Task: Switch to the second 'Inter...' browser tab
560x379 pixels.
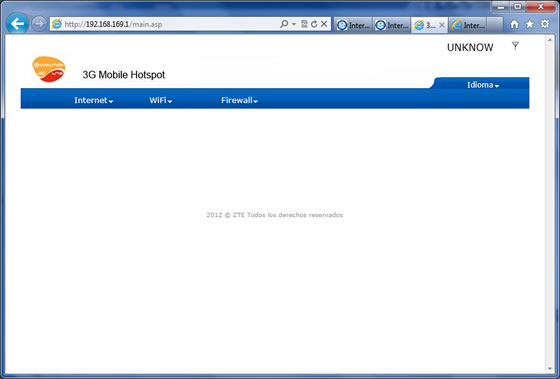Action: click(391, 25)
